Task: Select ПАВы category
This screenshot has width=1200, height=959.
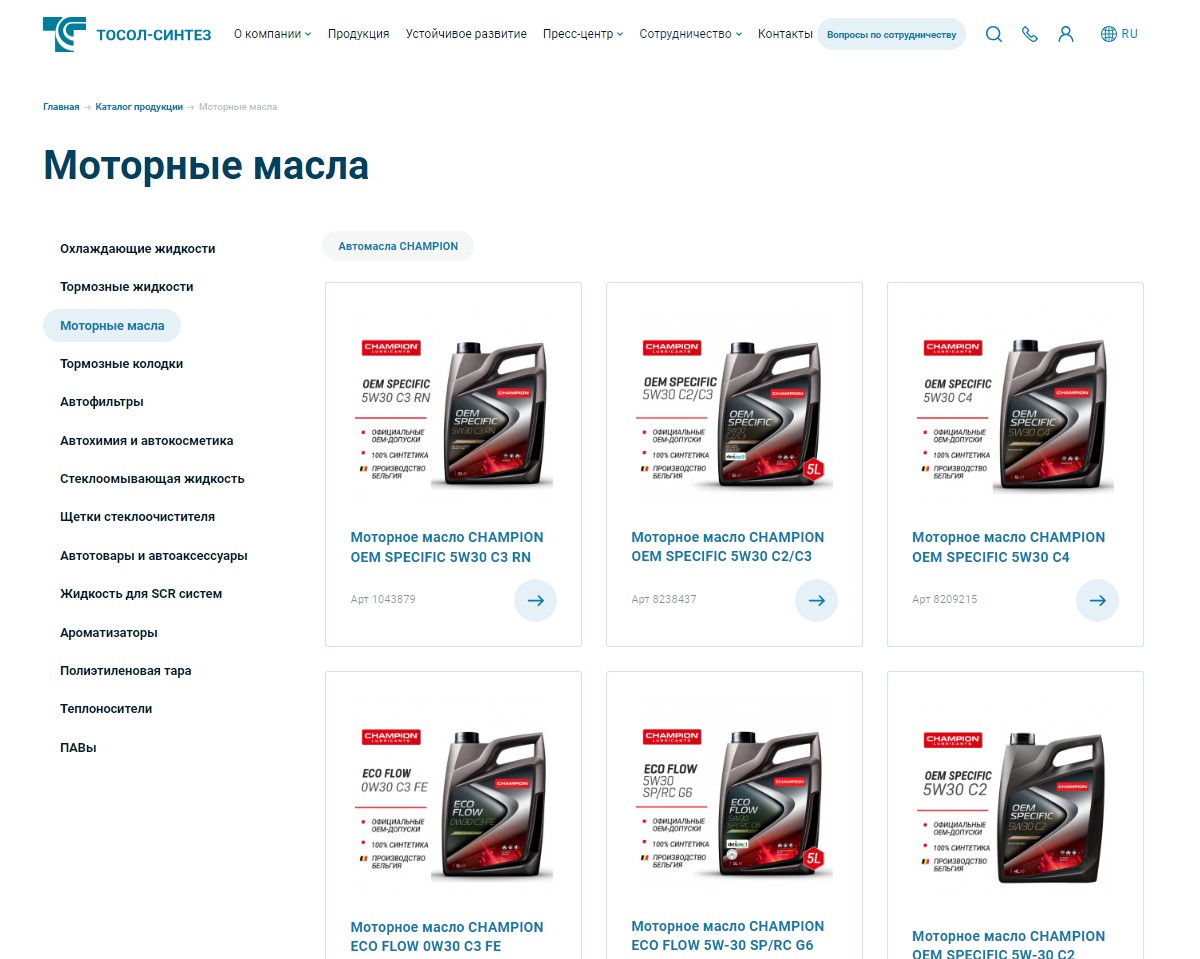Action: pyautogui.click(x=78, y=748)
